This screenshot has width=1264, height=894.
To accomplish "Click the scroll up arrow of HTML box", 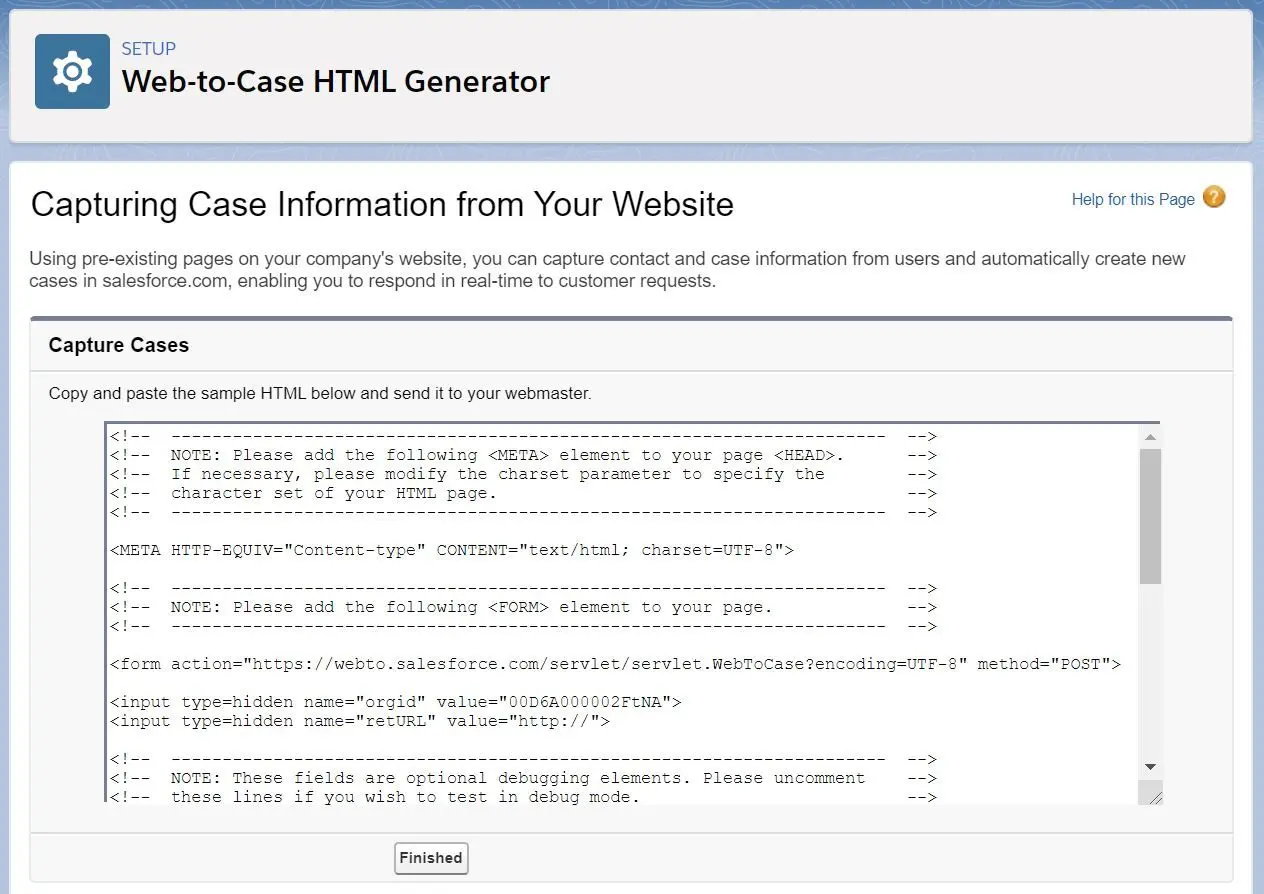I will coord(1150,437).
